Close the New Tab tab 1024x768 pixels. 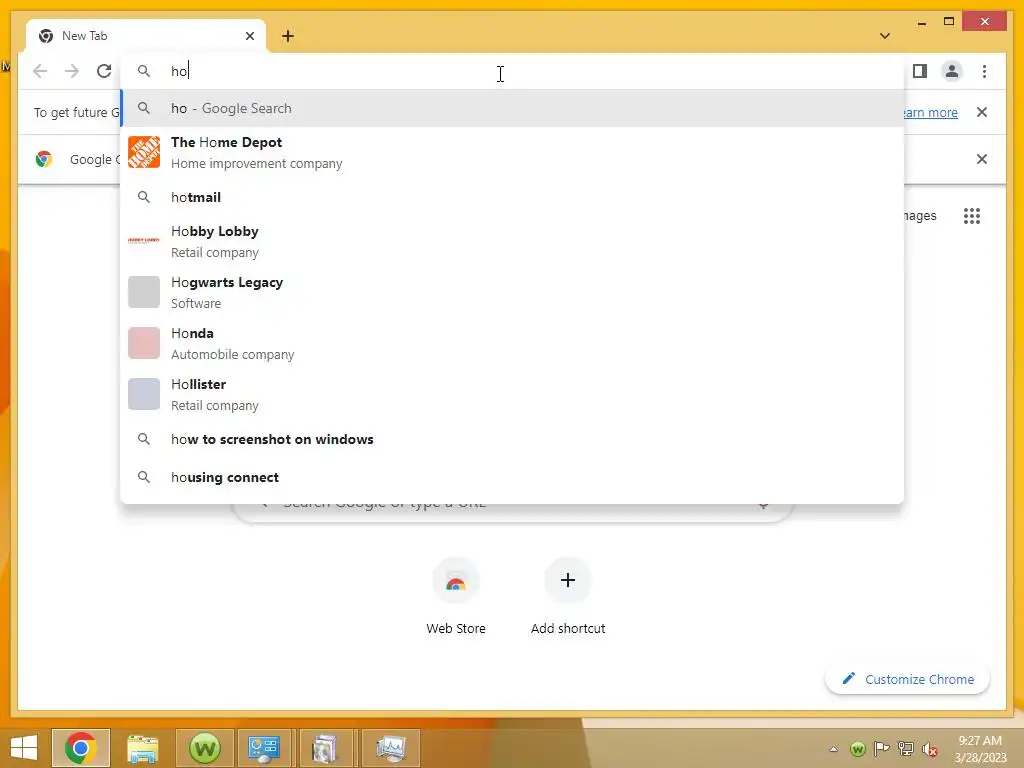249,36
